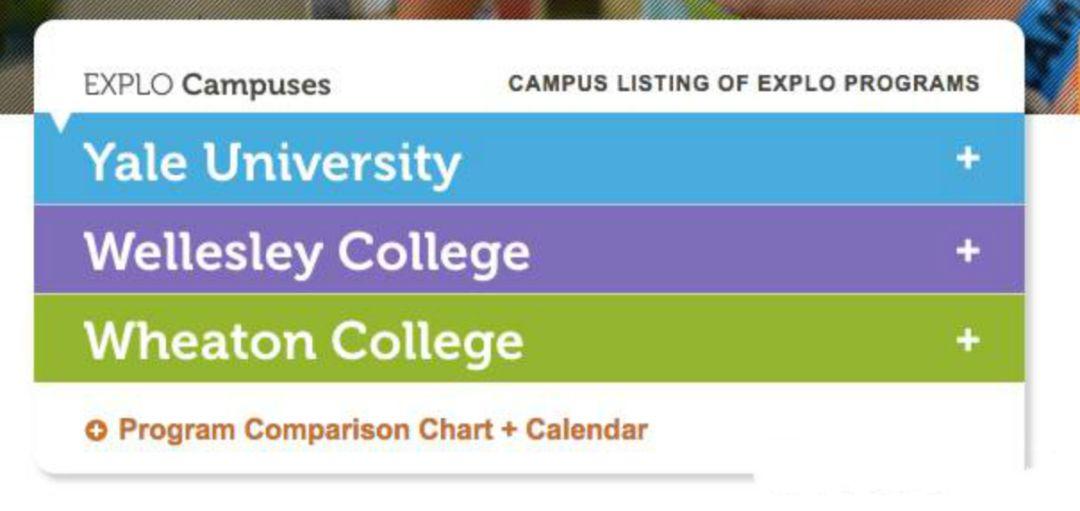Screen dimensions: 1080x511
Task: Click the photo banner above the panel
Action: 540,10
